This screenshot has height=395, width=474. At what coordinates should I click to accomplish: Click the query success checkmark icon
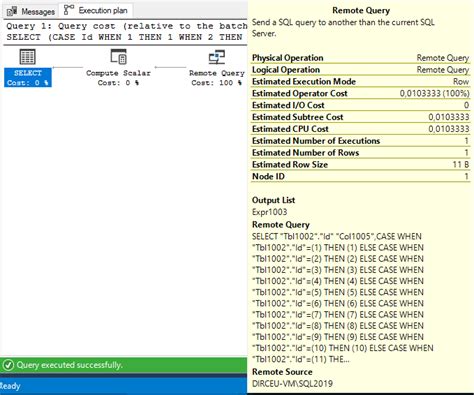click(8, 365)
